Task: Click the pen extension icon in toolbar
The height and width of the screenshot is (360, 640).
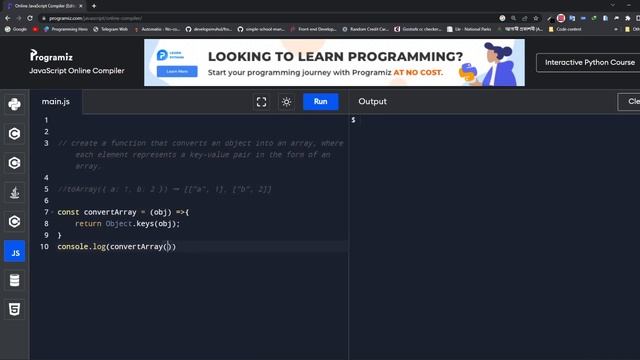Action: [x=550, y=18]
